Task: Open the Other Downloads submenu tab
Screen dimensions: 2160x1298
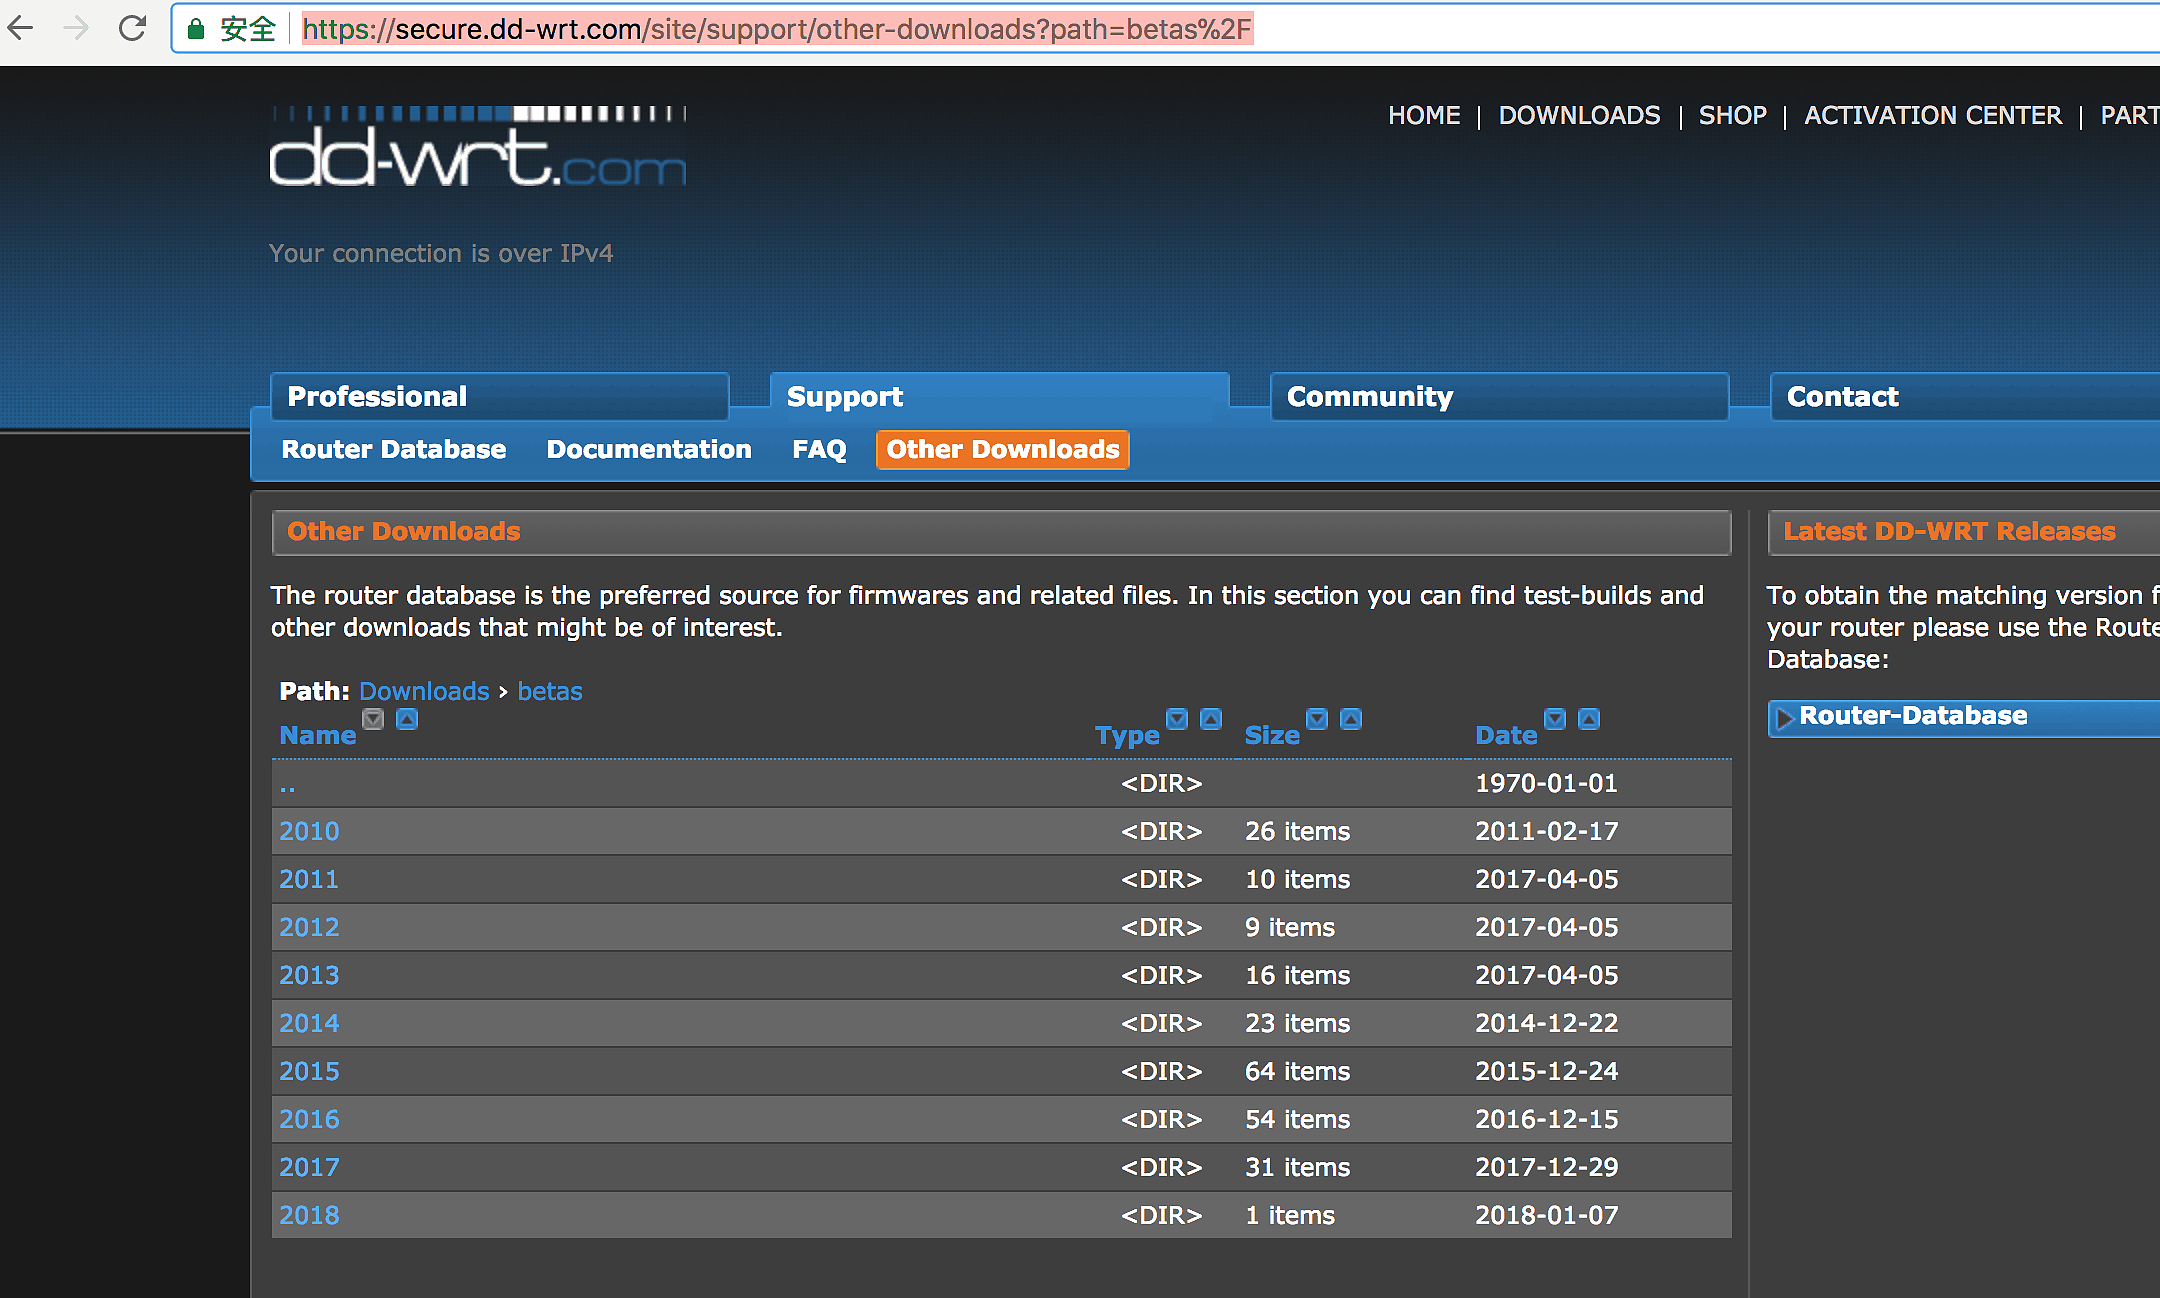Action: [x=1002, y=450]
